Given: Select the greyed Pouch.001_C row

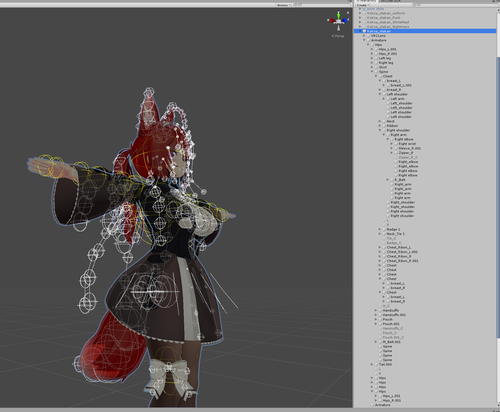Looking at the screenshot, I should click(425, 337).
